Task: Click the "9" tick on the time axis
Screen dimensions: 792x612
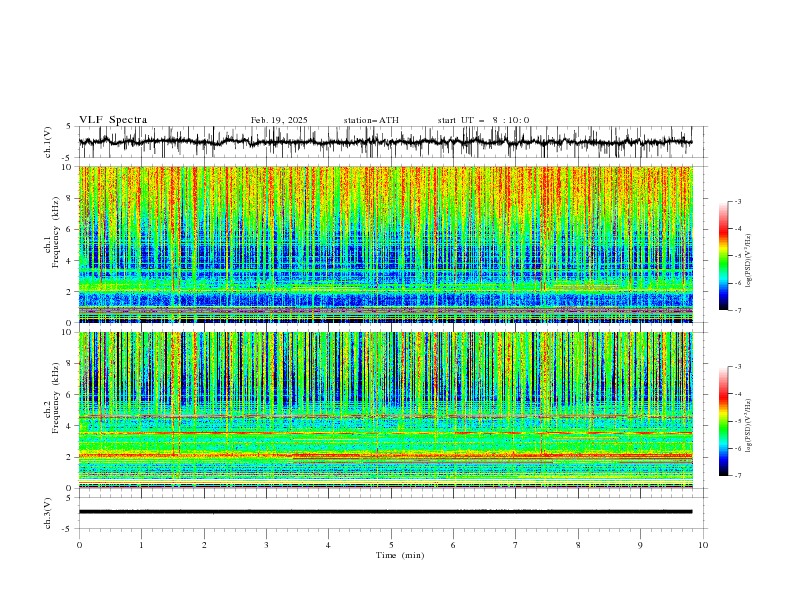Action: (640, 545)
